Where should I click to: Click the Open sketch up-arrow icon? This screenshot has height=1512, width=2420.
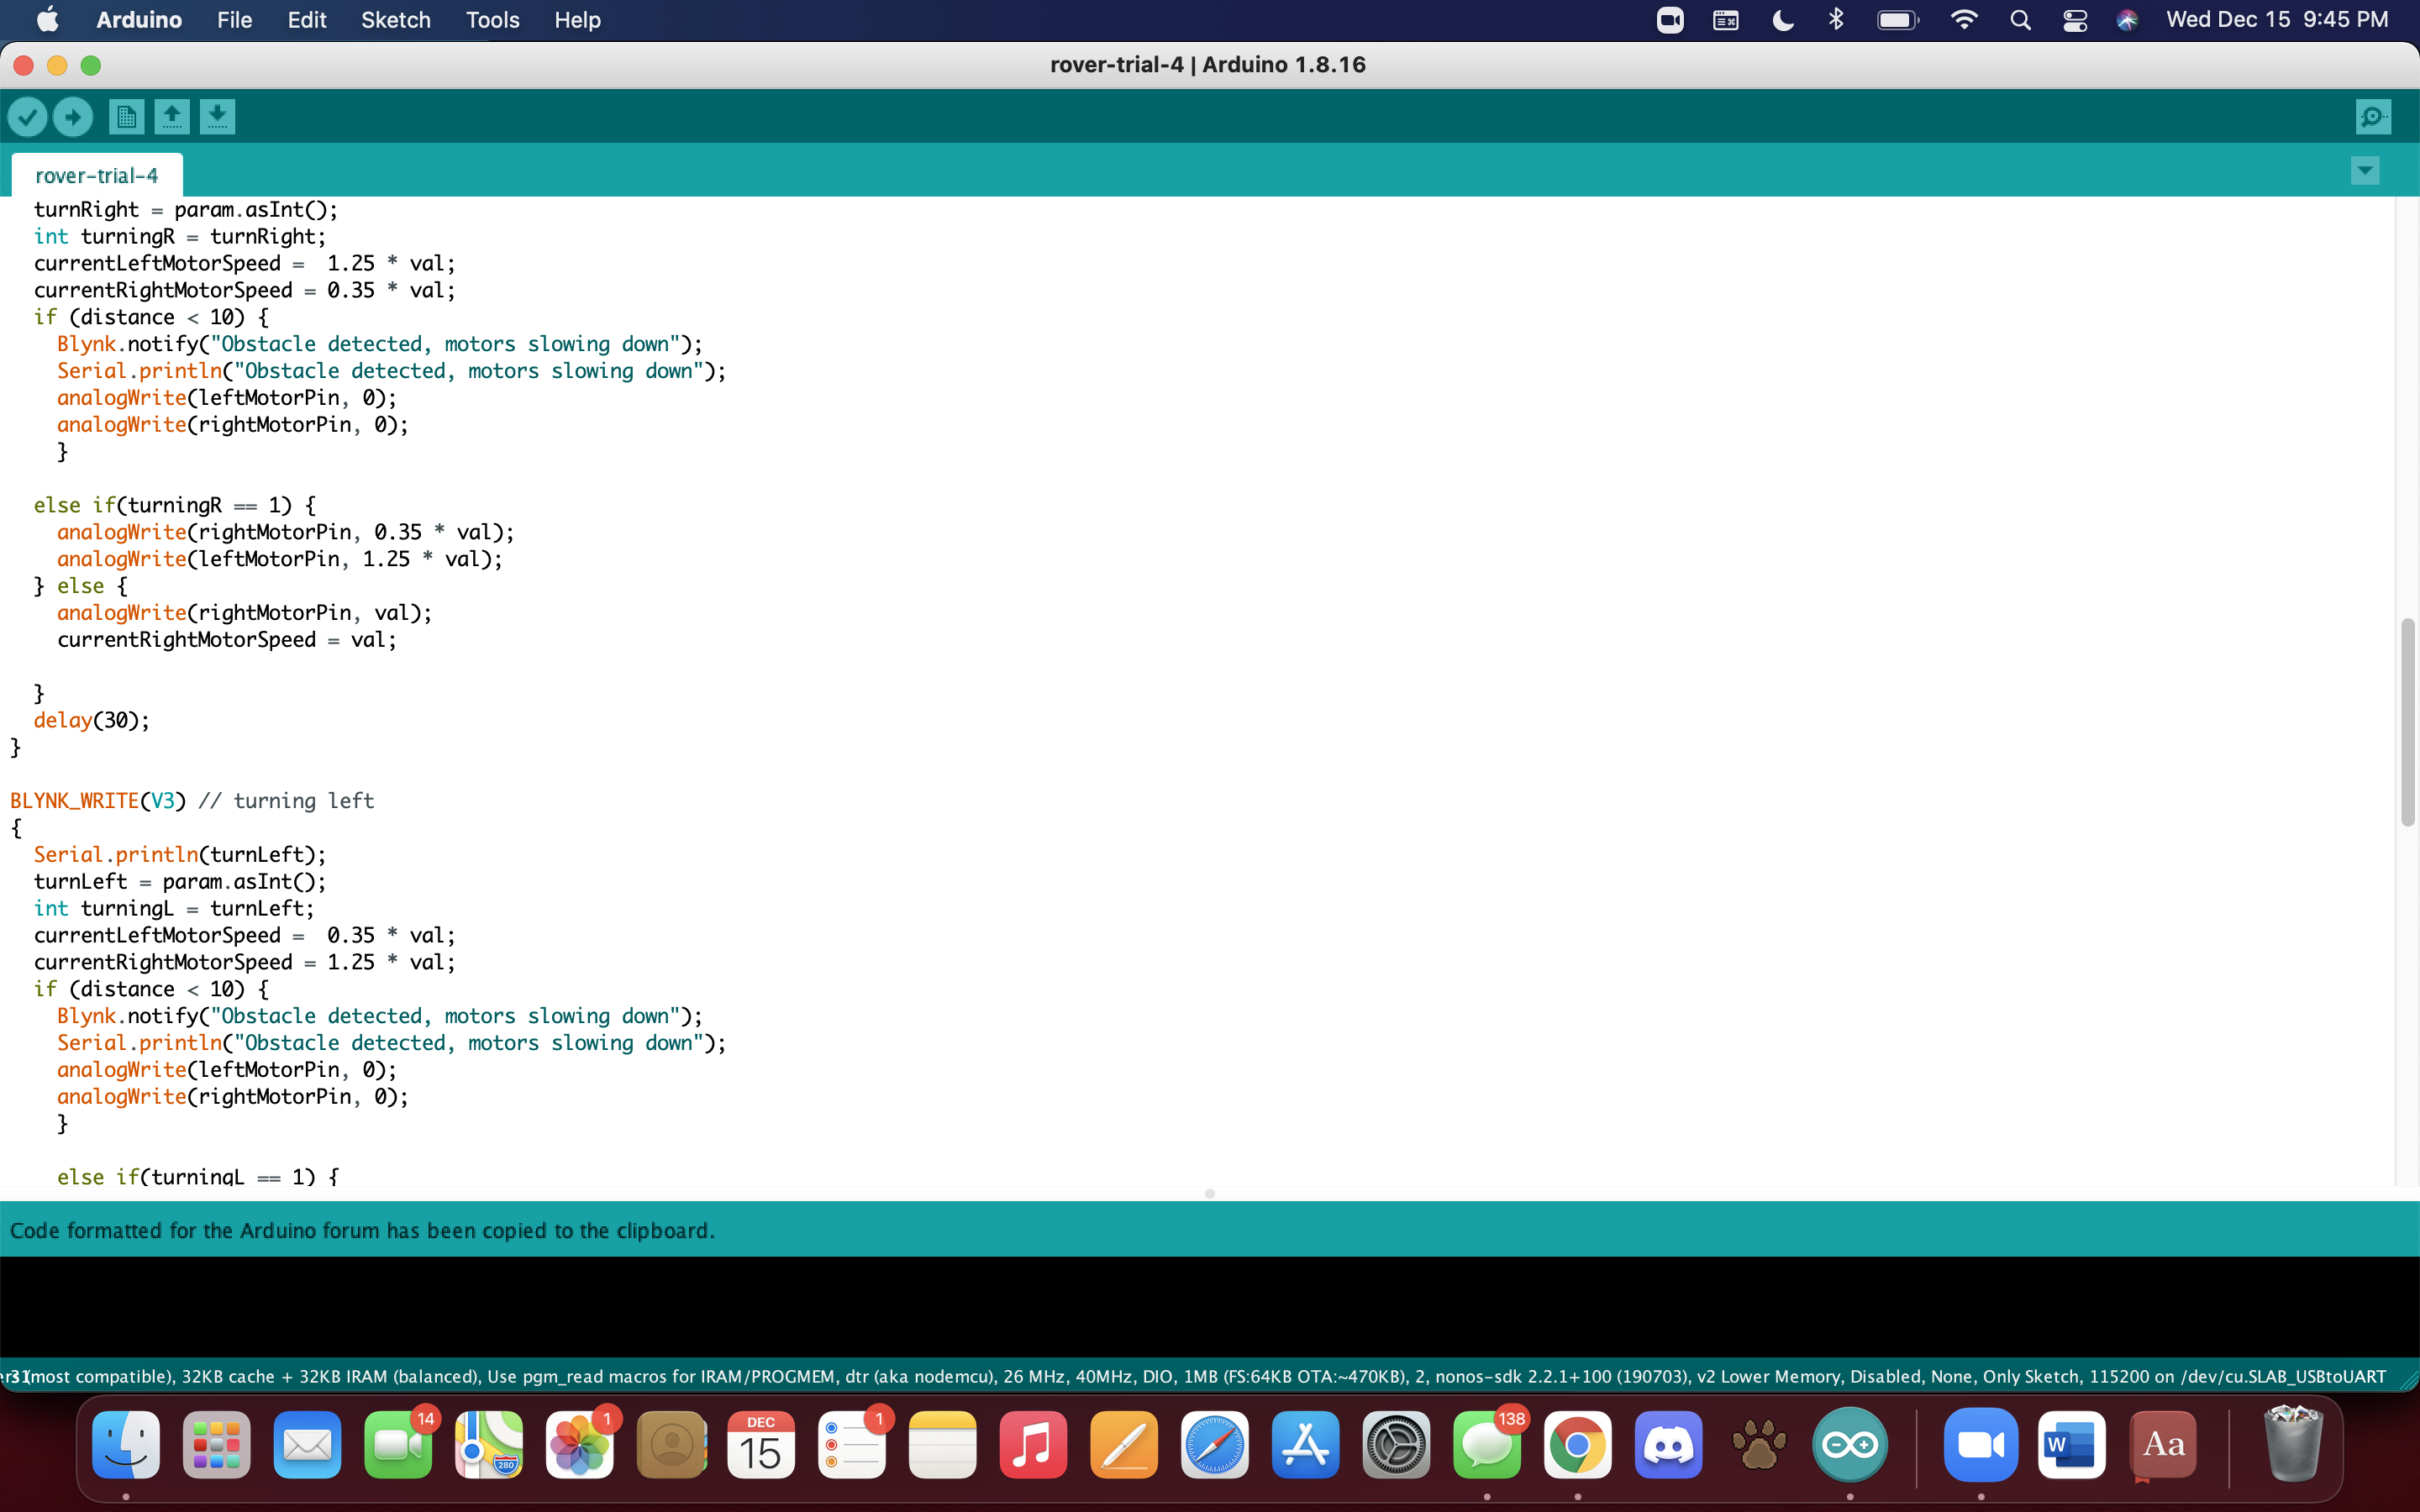(172, 117)
